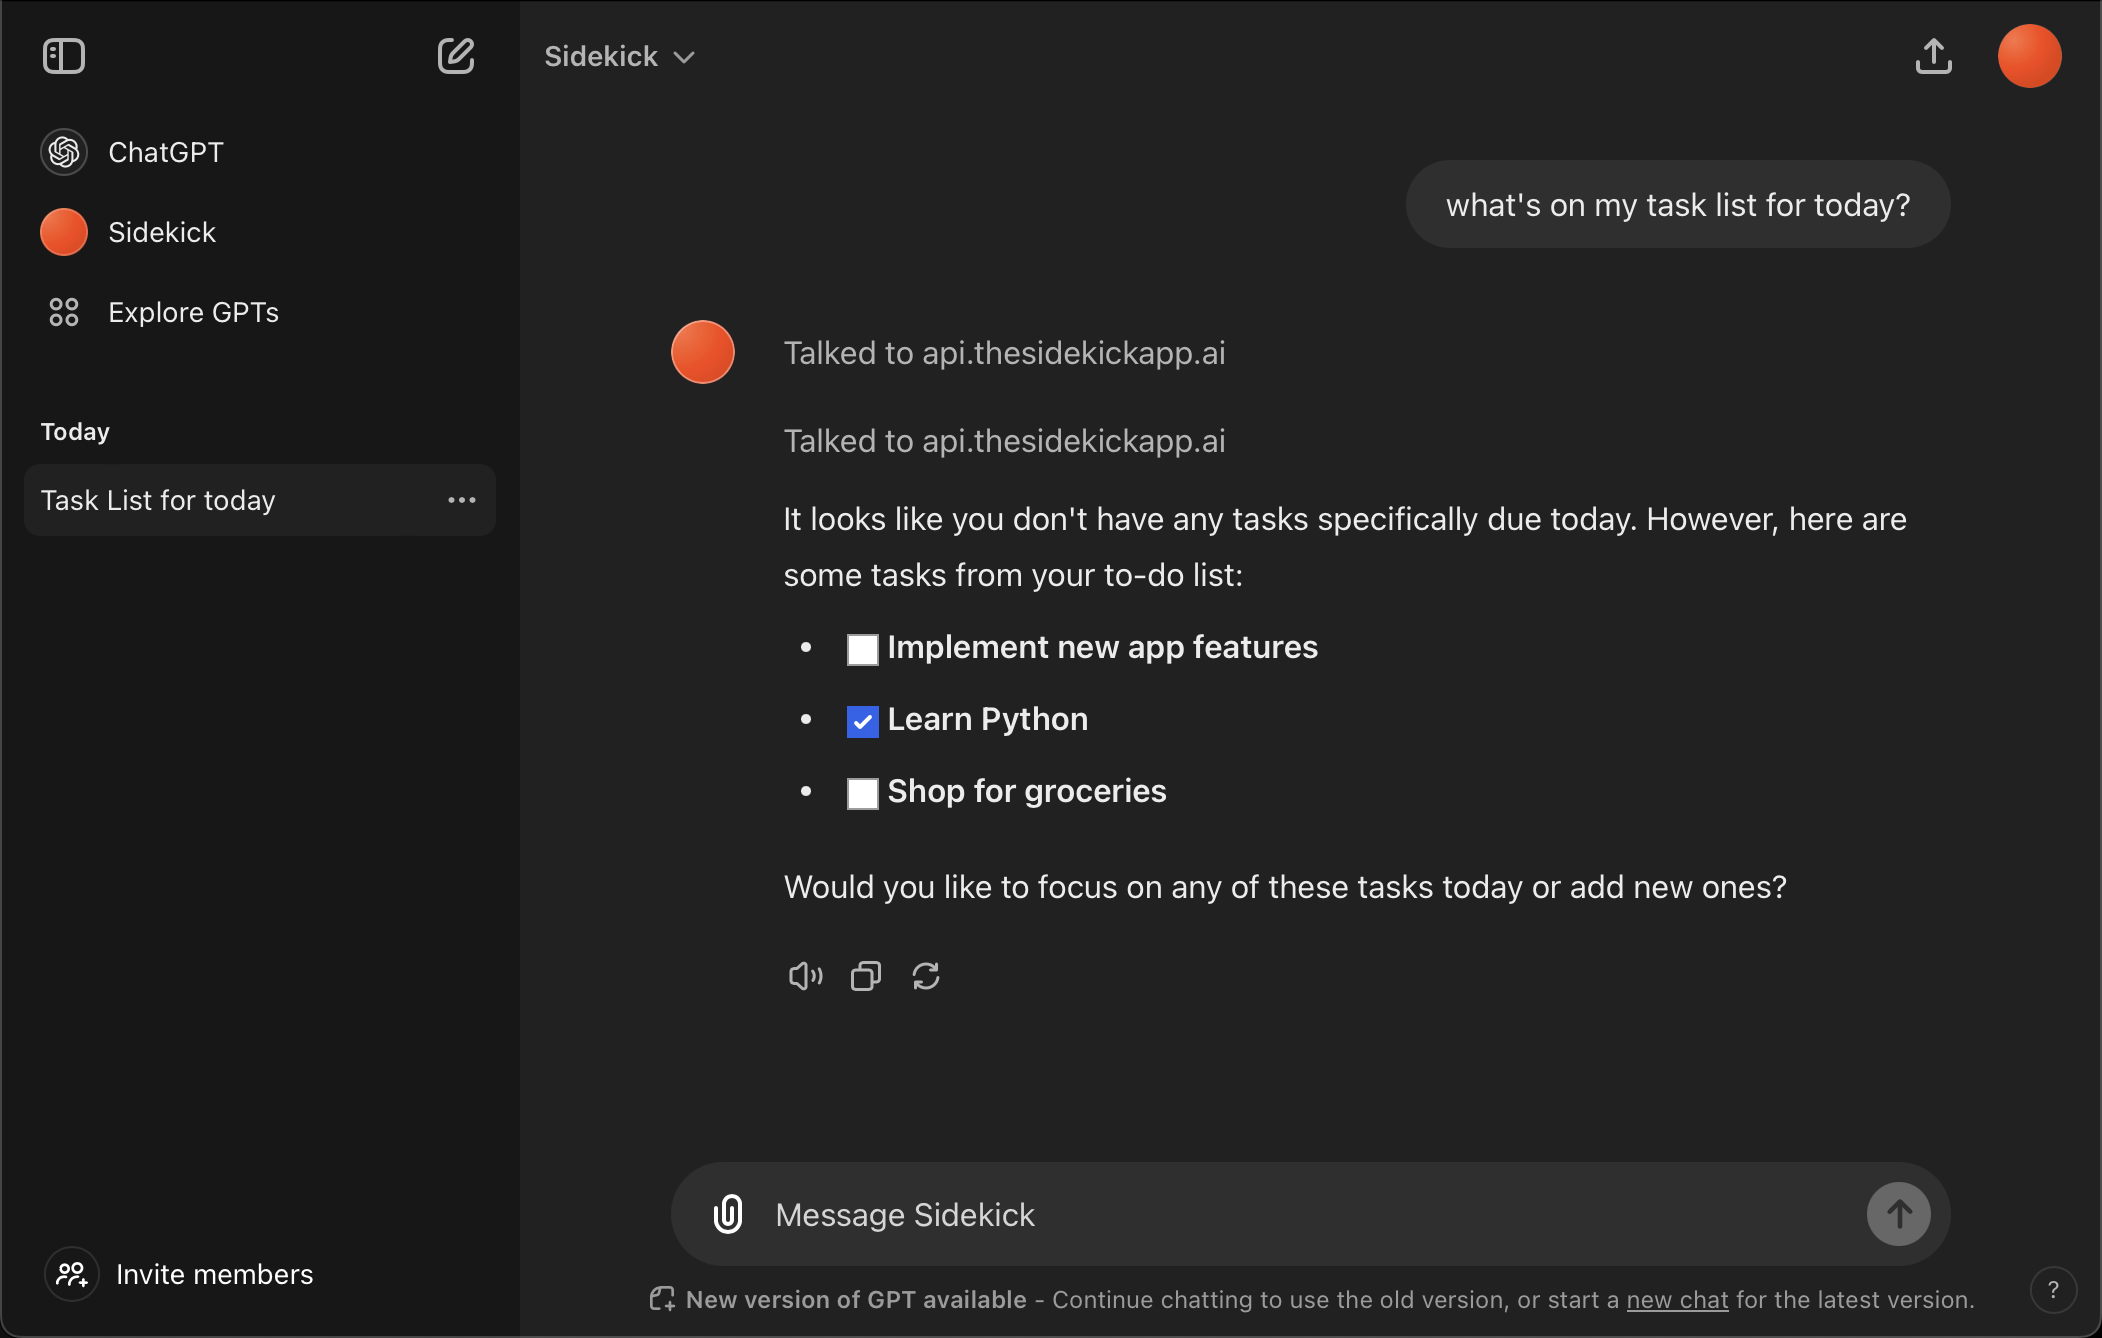Uncheck the Learn Python checkbox
2102x1338 pixels.
862,721
